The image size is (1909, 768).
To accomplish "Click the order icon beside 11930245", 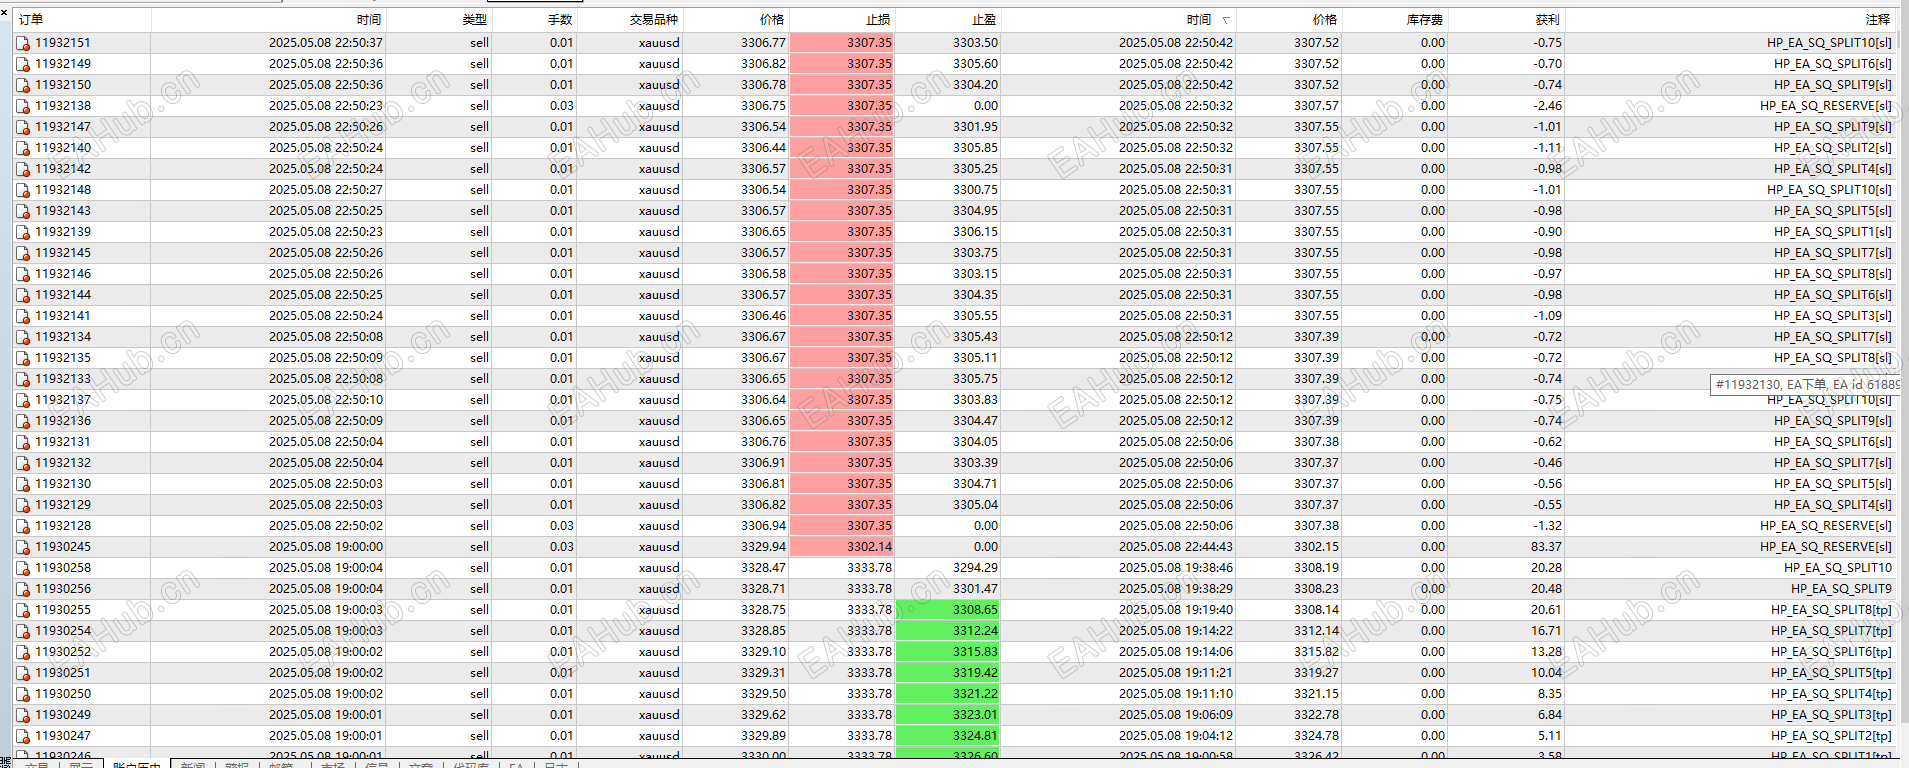I will 23,547.
